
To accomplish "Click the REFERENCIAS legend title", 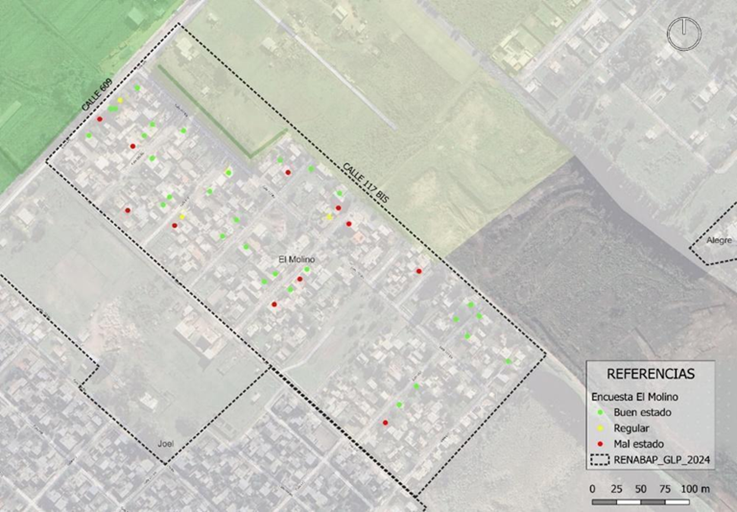I will click(650, 373).
